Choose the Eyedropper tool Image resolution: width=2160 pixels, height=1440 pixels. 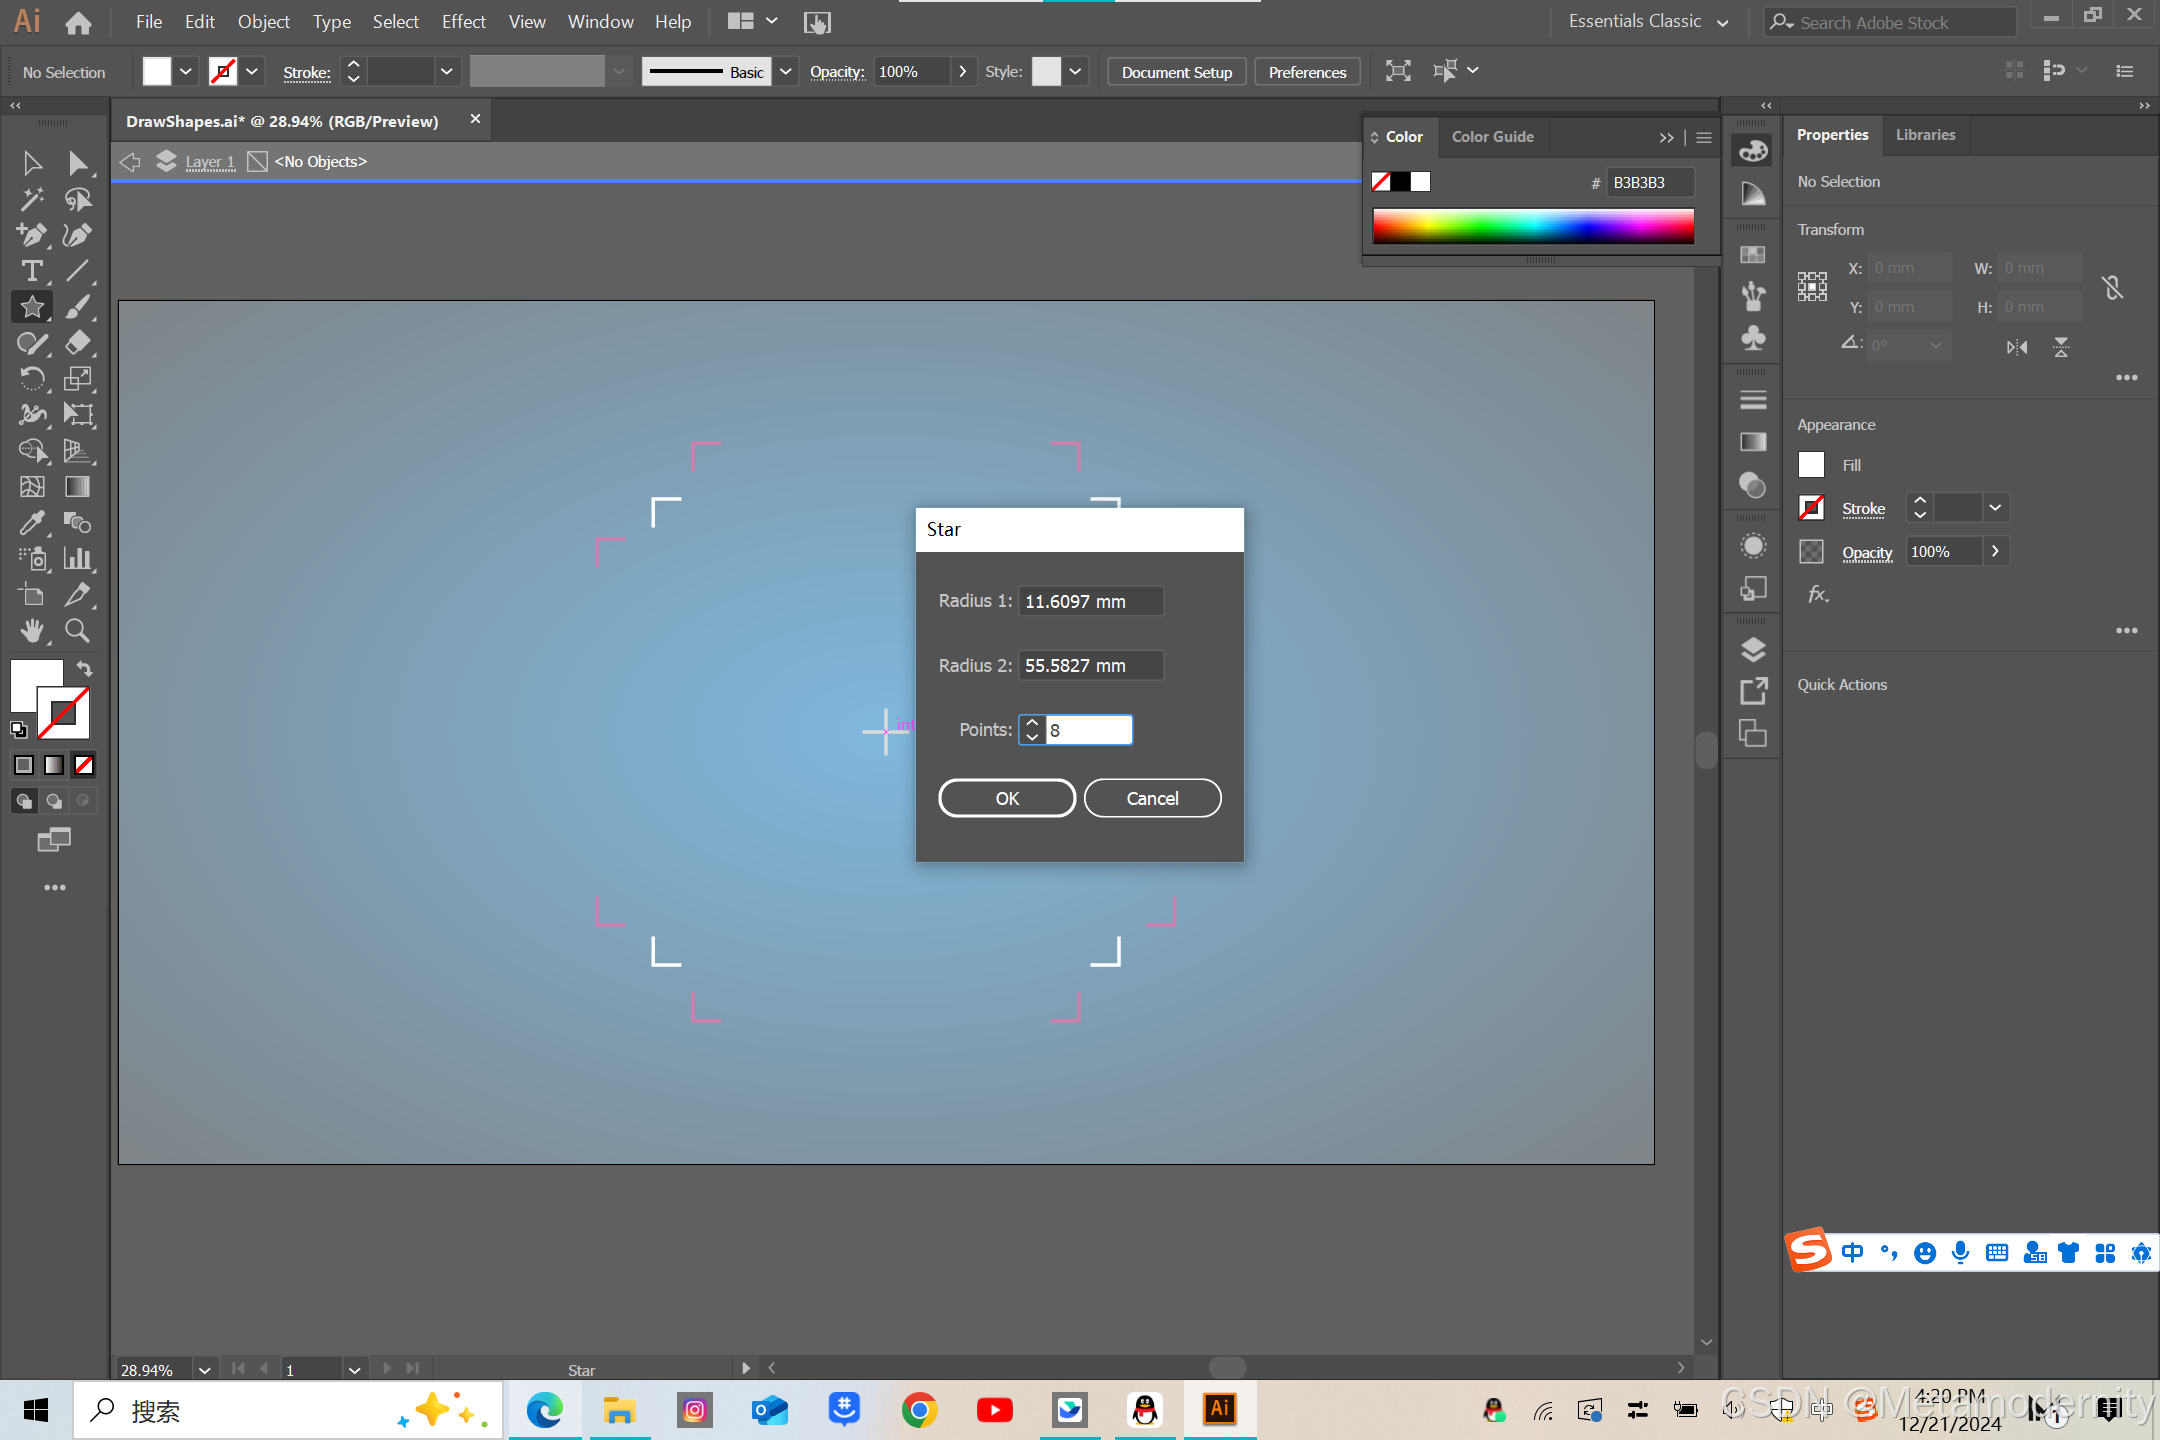32,523
